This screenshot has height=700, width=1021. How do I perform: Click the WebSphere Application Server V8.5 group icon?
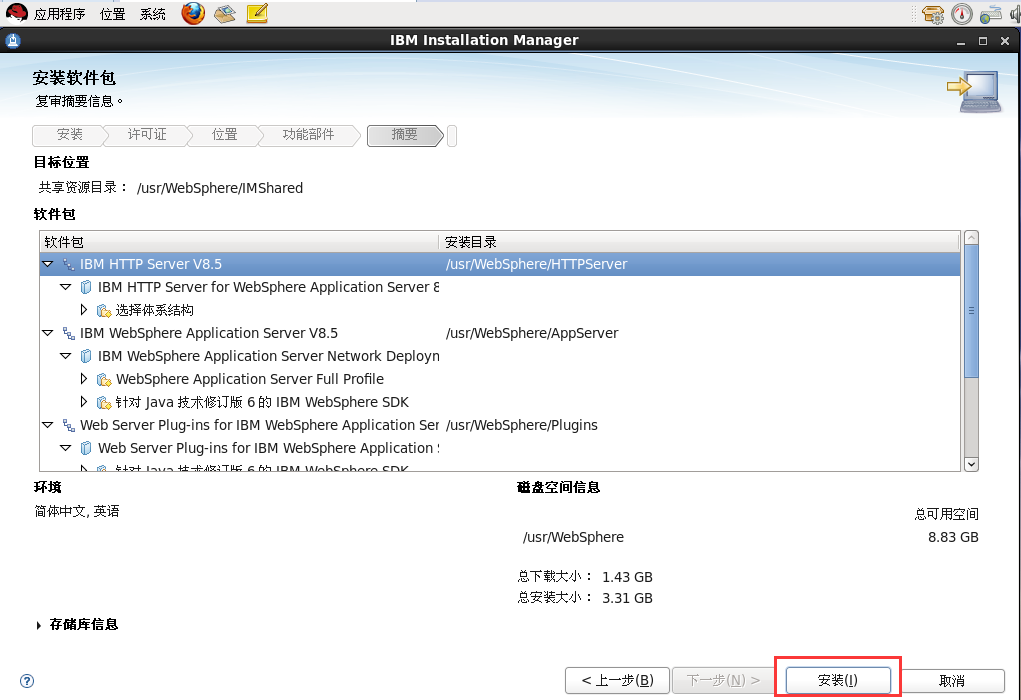(68, 333)
